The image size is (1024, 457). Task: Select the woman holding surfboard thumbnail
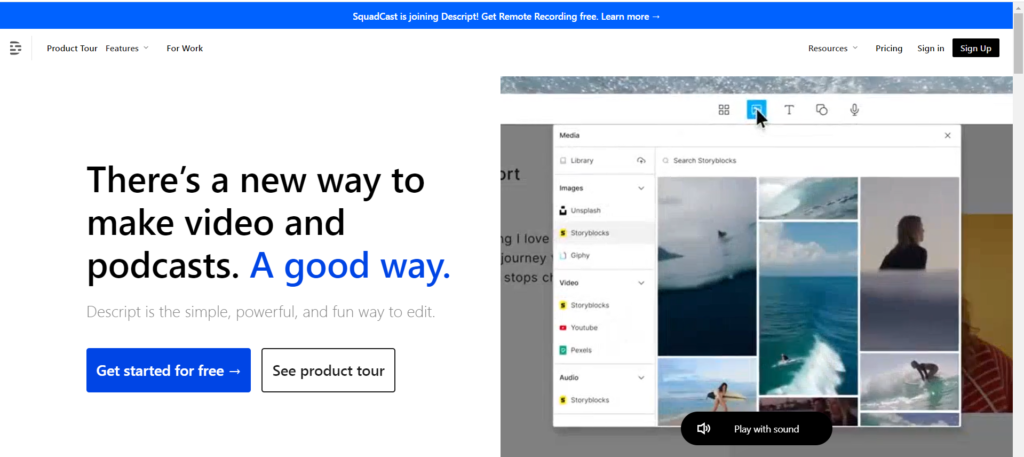(x=707, y=392)
